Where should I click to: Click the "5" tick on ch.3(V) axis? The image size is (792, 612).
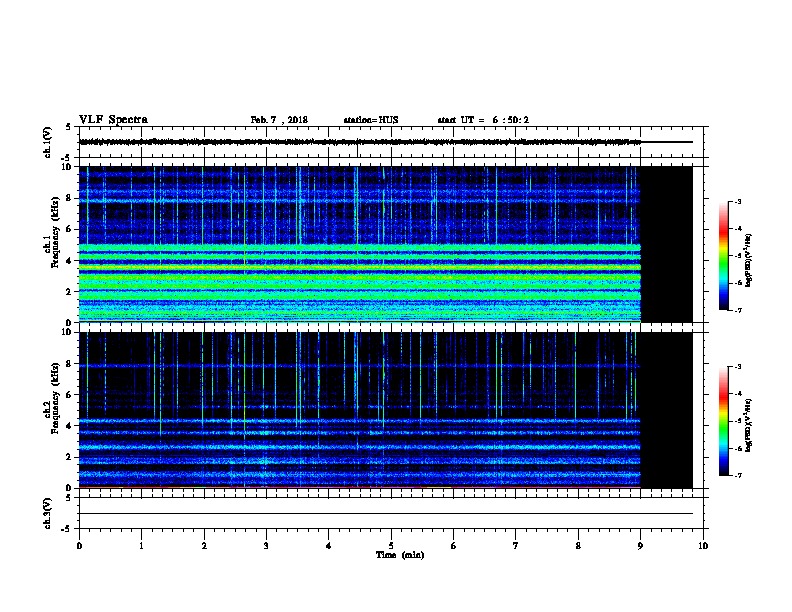point(69,498)
